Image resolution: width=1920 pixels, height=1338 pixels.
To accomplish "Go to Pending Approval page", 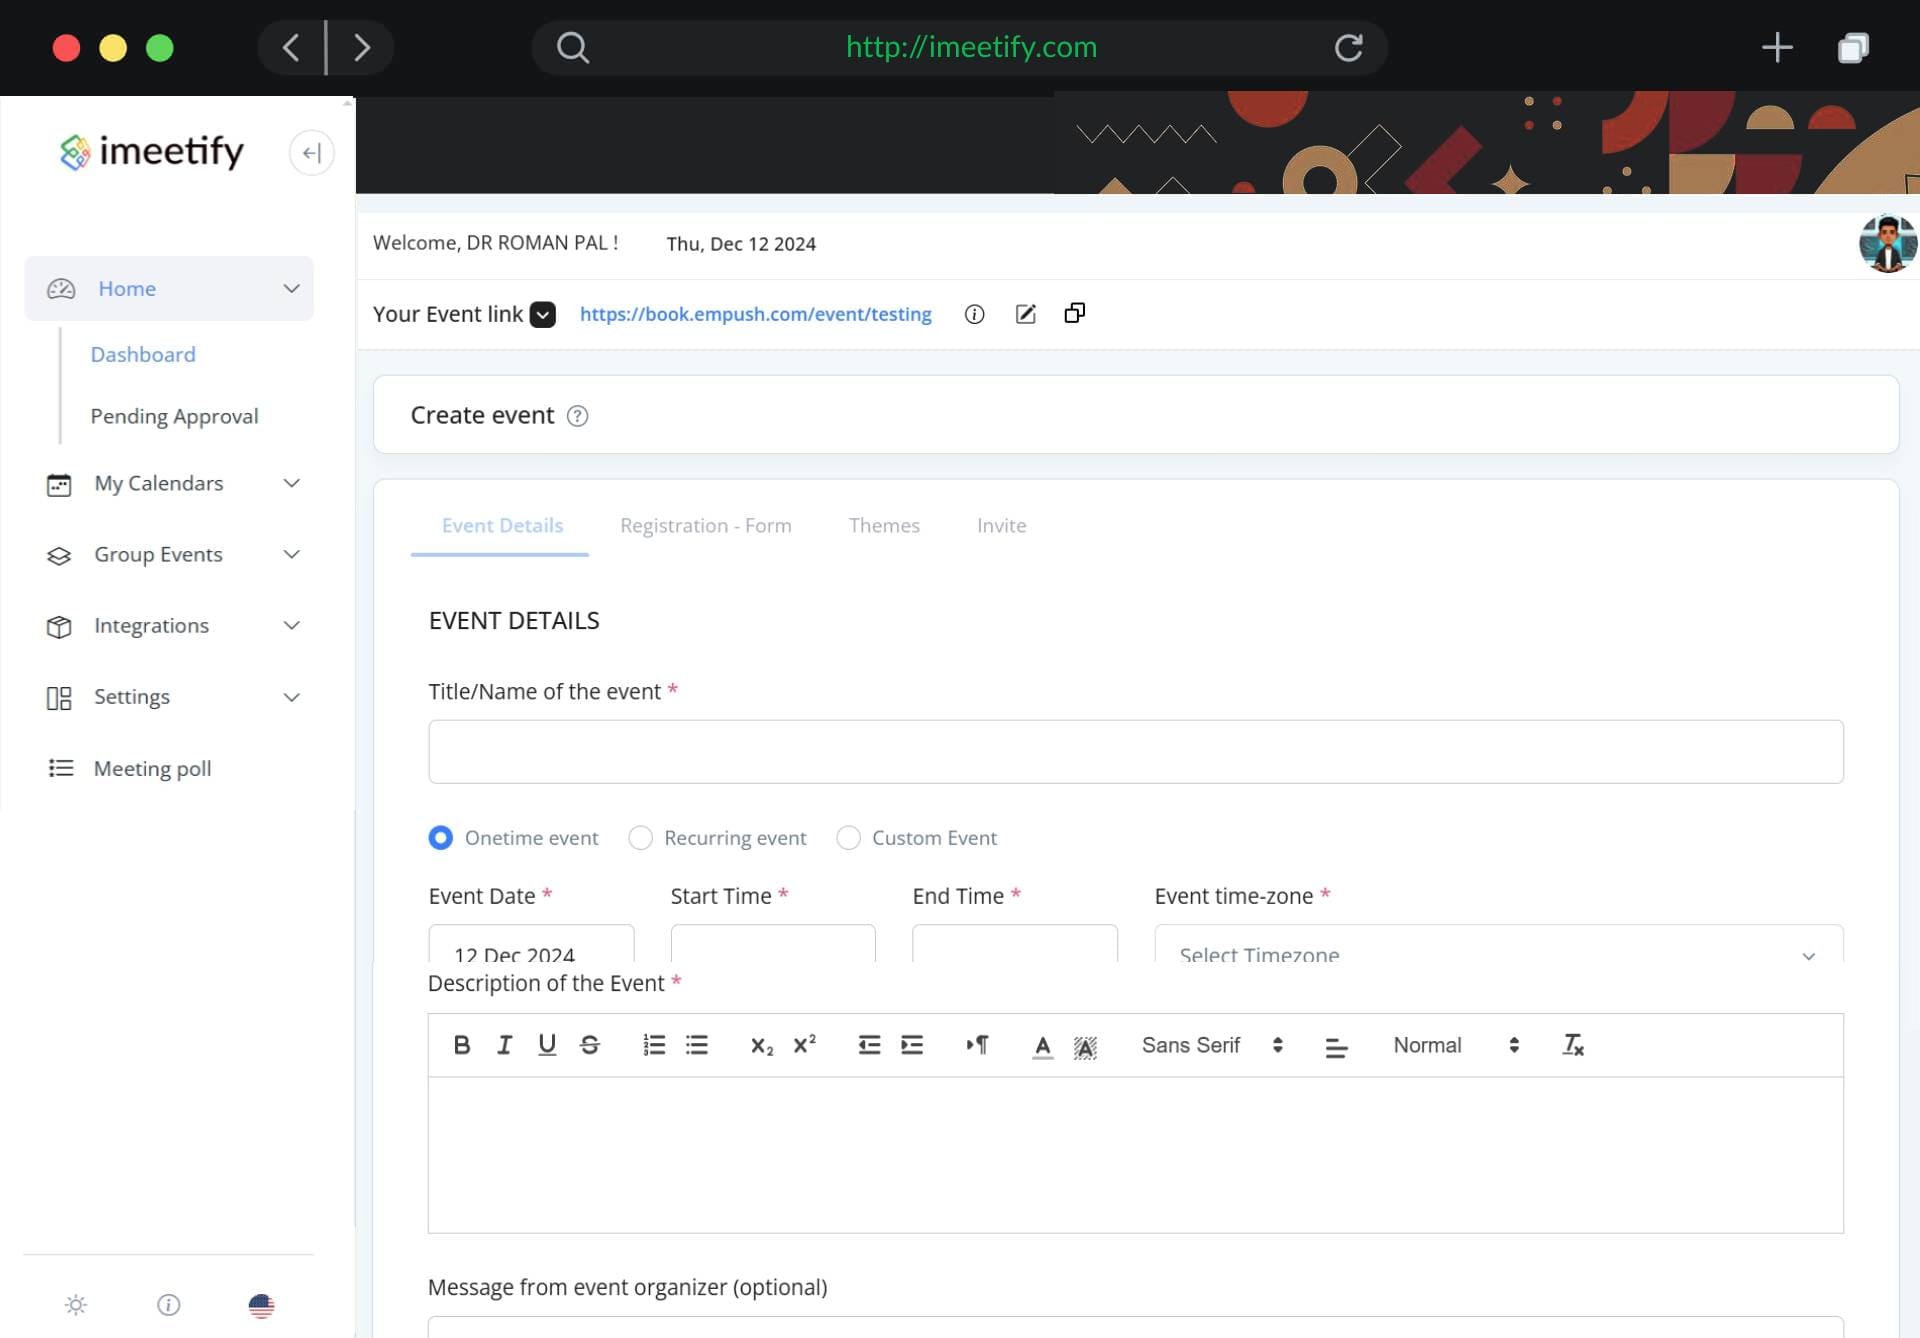I will coord(174,416).
